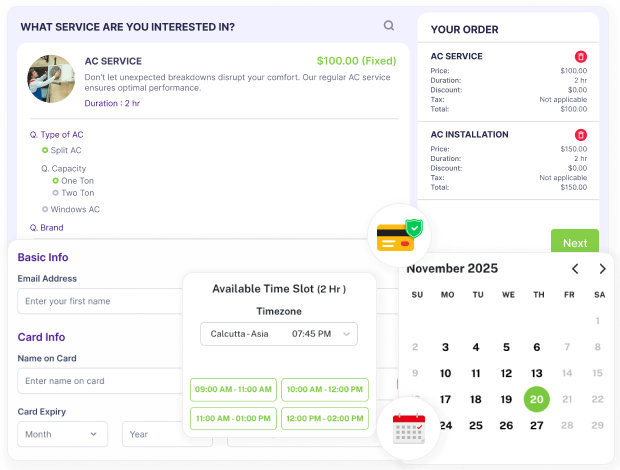Image resolution: width=620 pixels, height=470 pixels.
Task: Click the Duration : 2 hr text
Action: (x=112, y=104)
